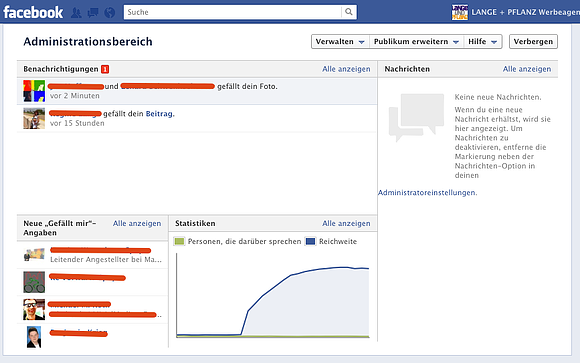Click the empty messages speech bubble icon
580x363 pixels.
click(x=417, y=118)
